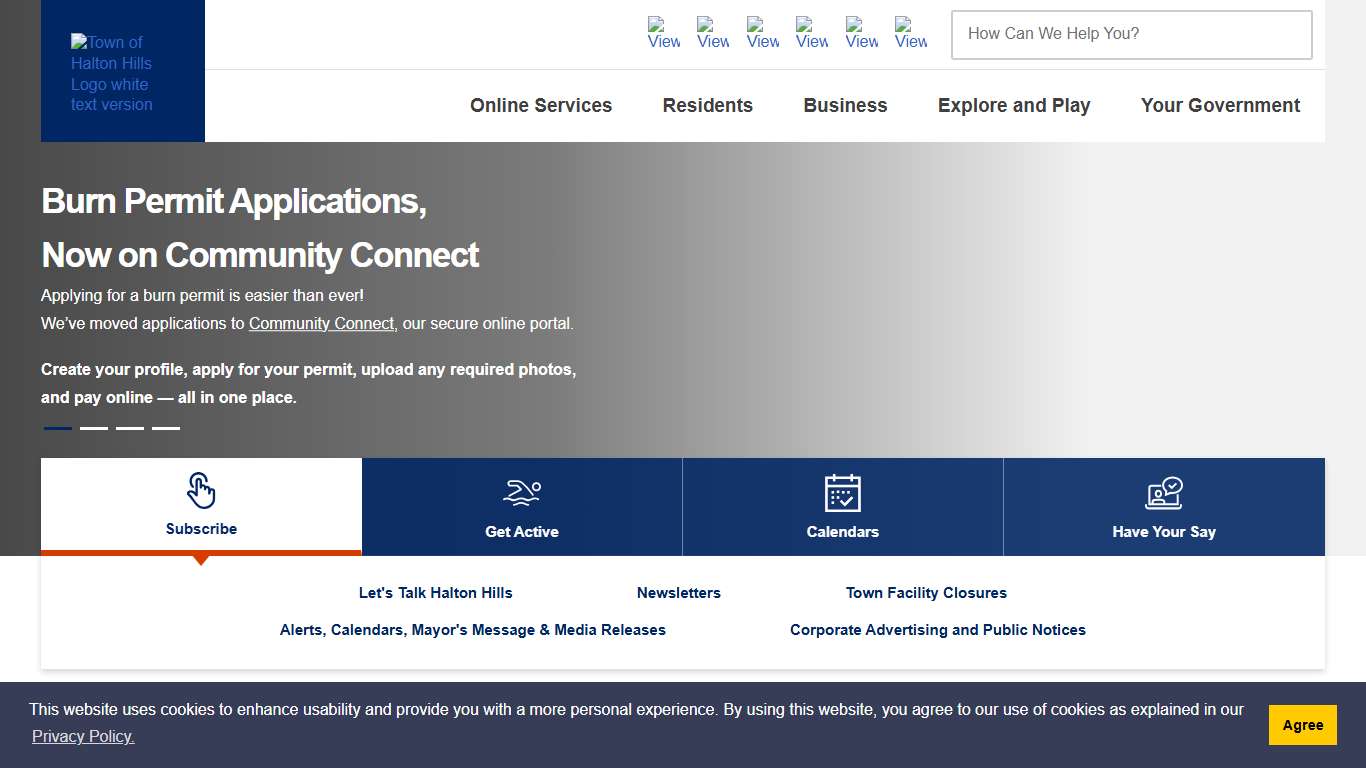Image resolution: width=1366 pixels, height=768 pixels.
Task: Go to the second carousel slide indicator
Action: coord(94,428)
